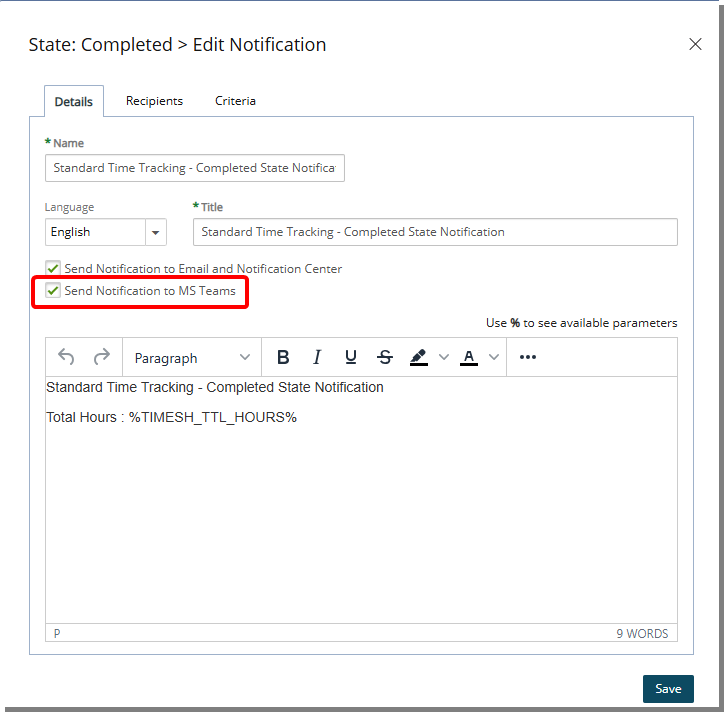Open the Paragraph format dropdown

tap(192, 358)
